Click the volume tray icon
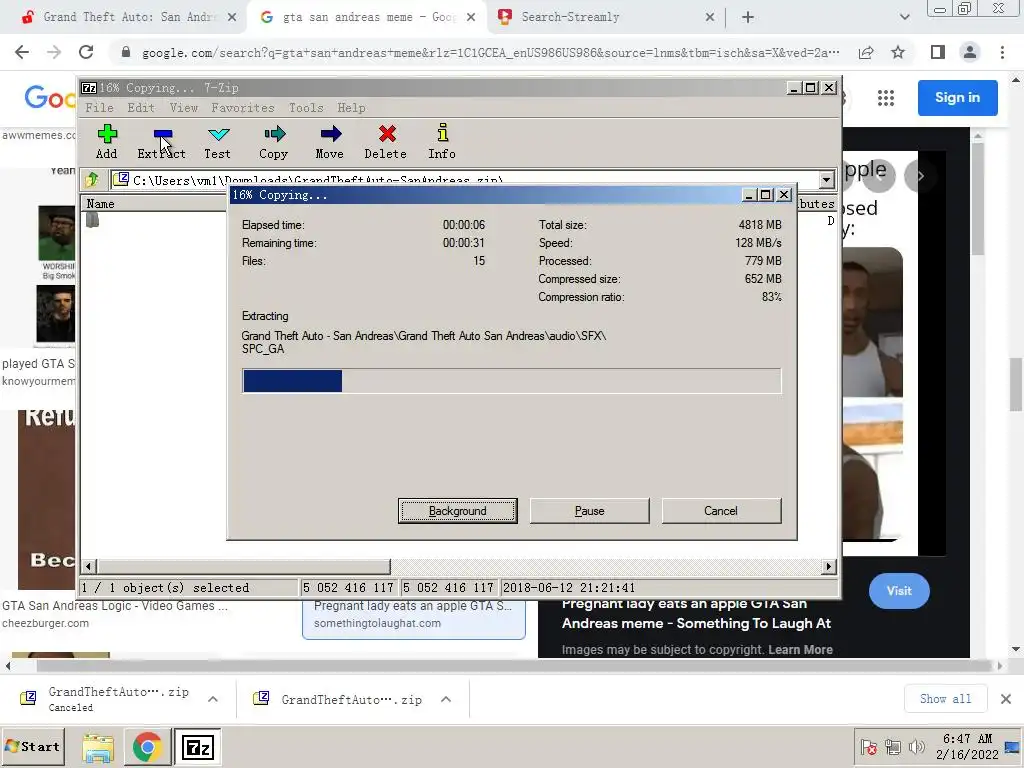This screenshot has width=1024, height=768. (x=917, y=747)
